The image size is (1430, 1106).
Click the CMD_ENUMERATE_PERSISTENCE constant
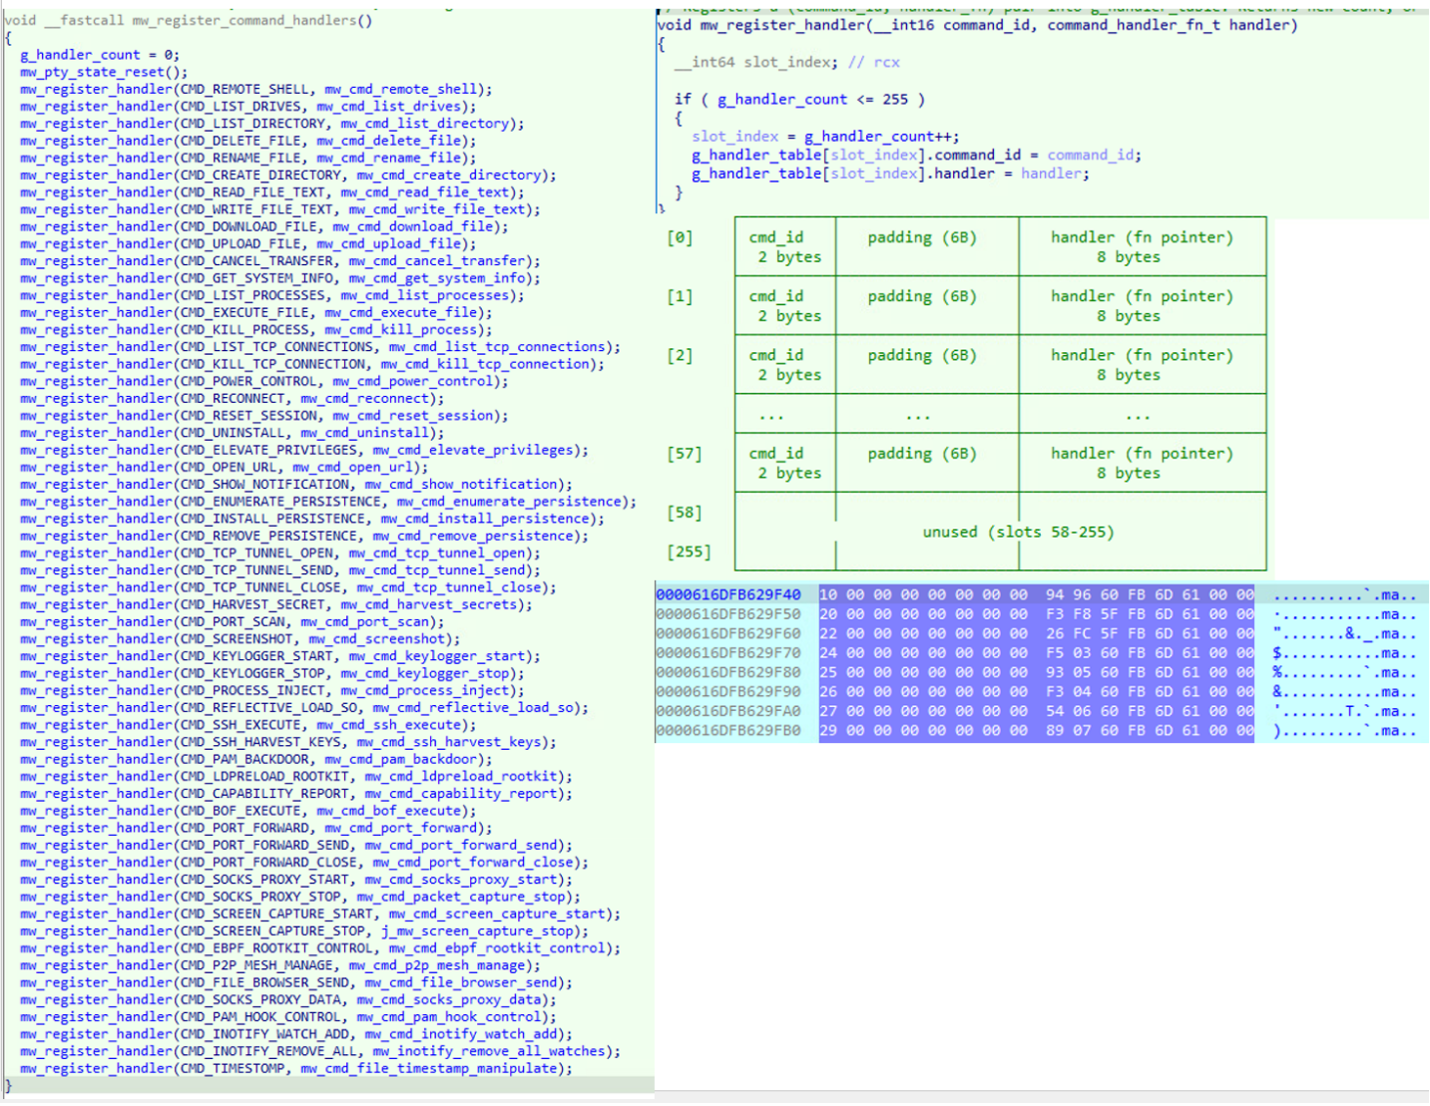pos(280,501)
